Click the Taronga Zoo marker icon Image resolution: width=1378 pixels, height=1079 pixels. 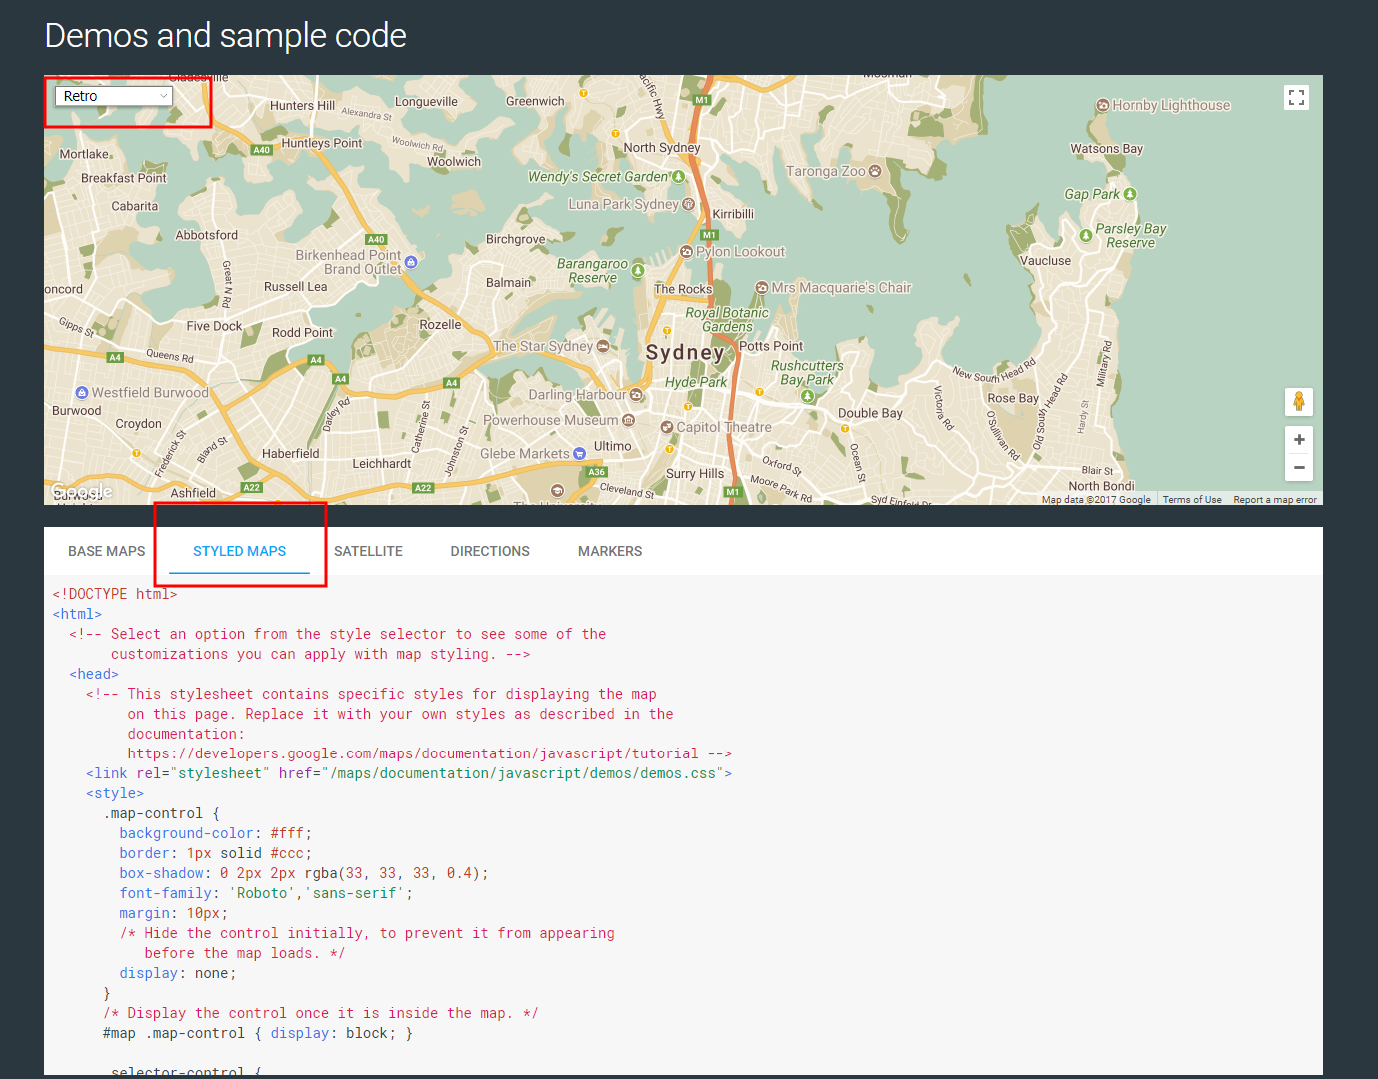876,171
